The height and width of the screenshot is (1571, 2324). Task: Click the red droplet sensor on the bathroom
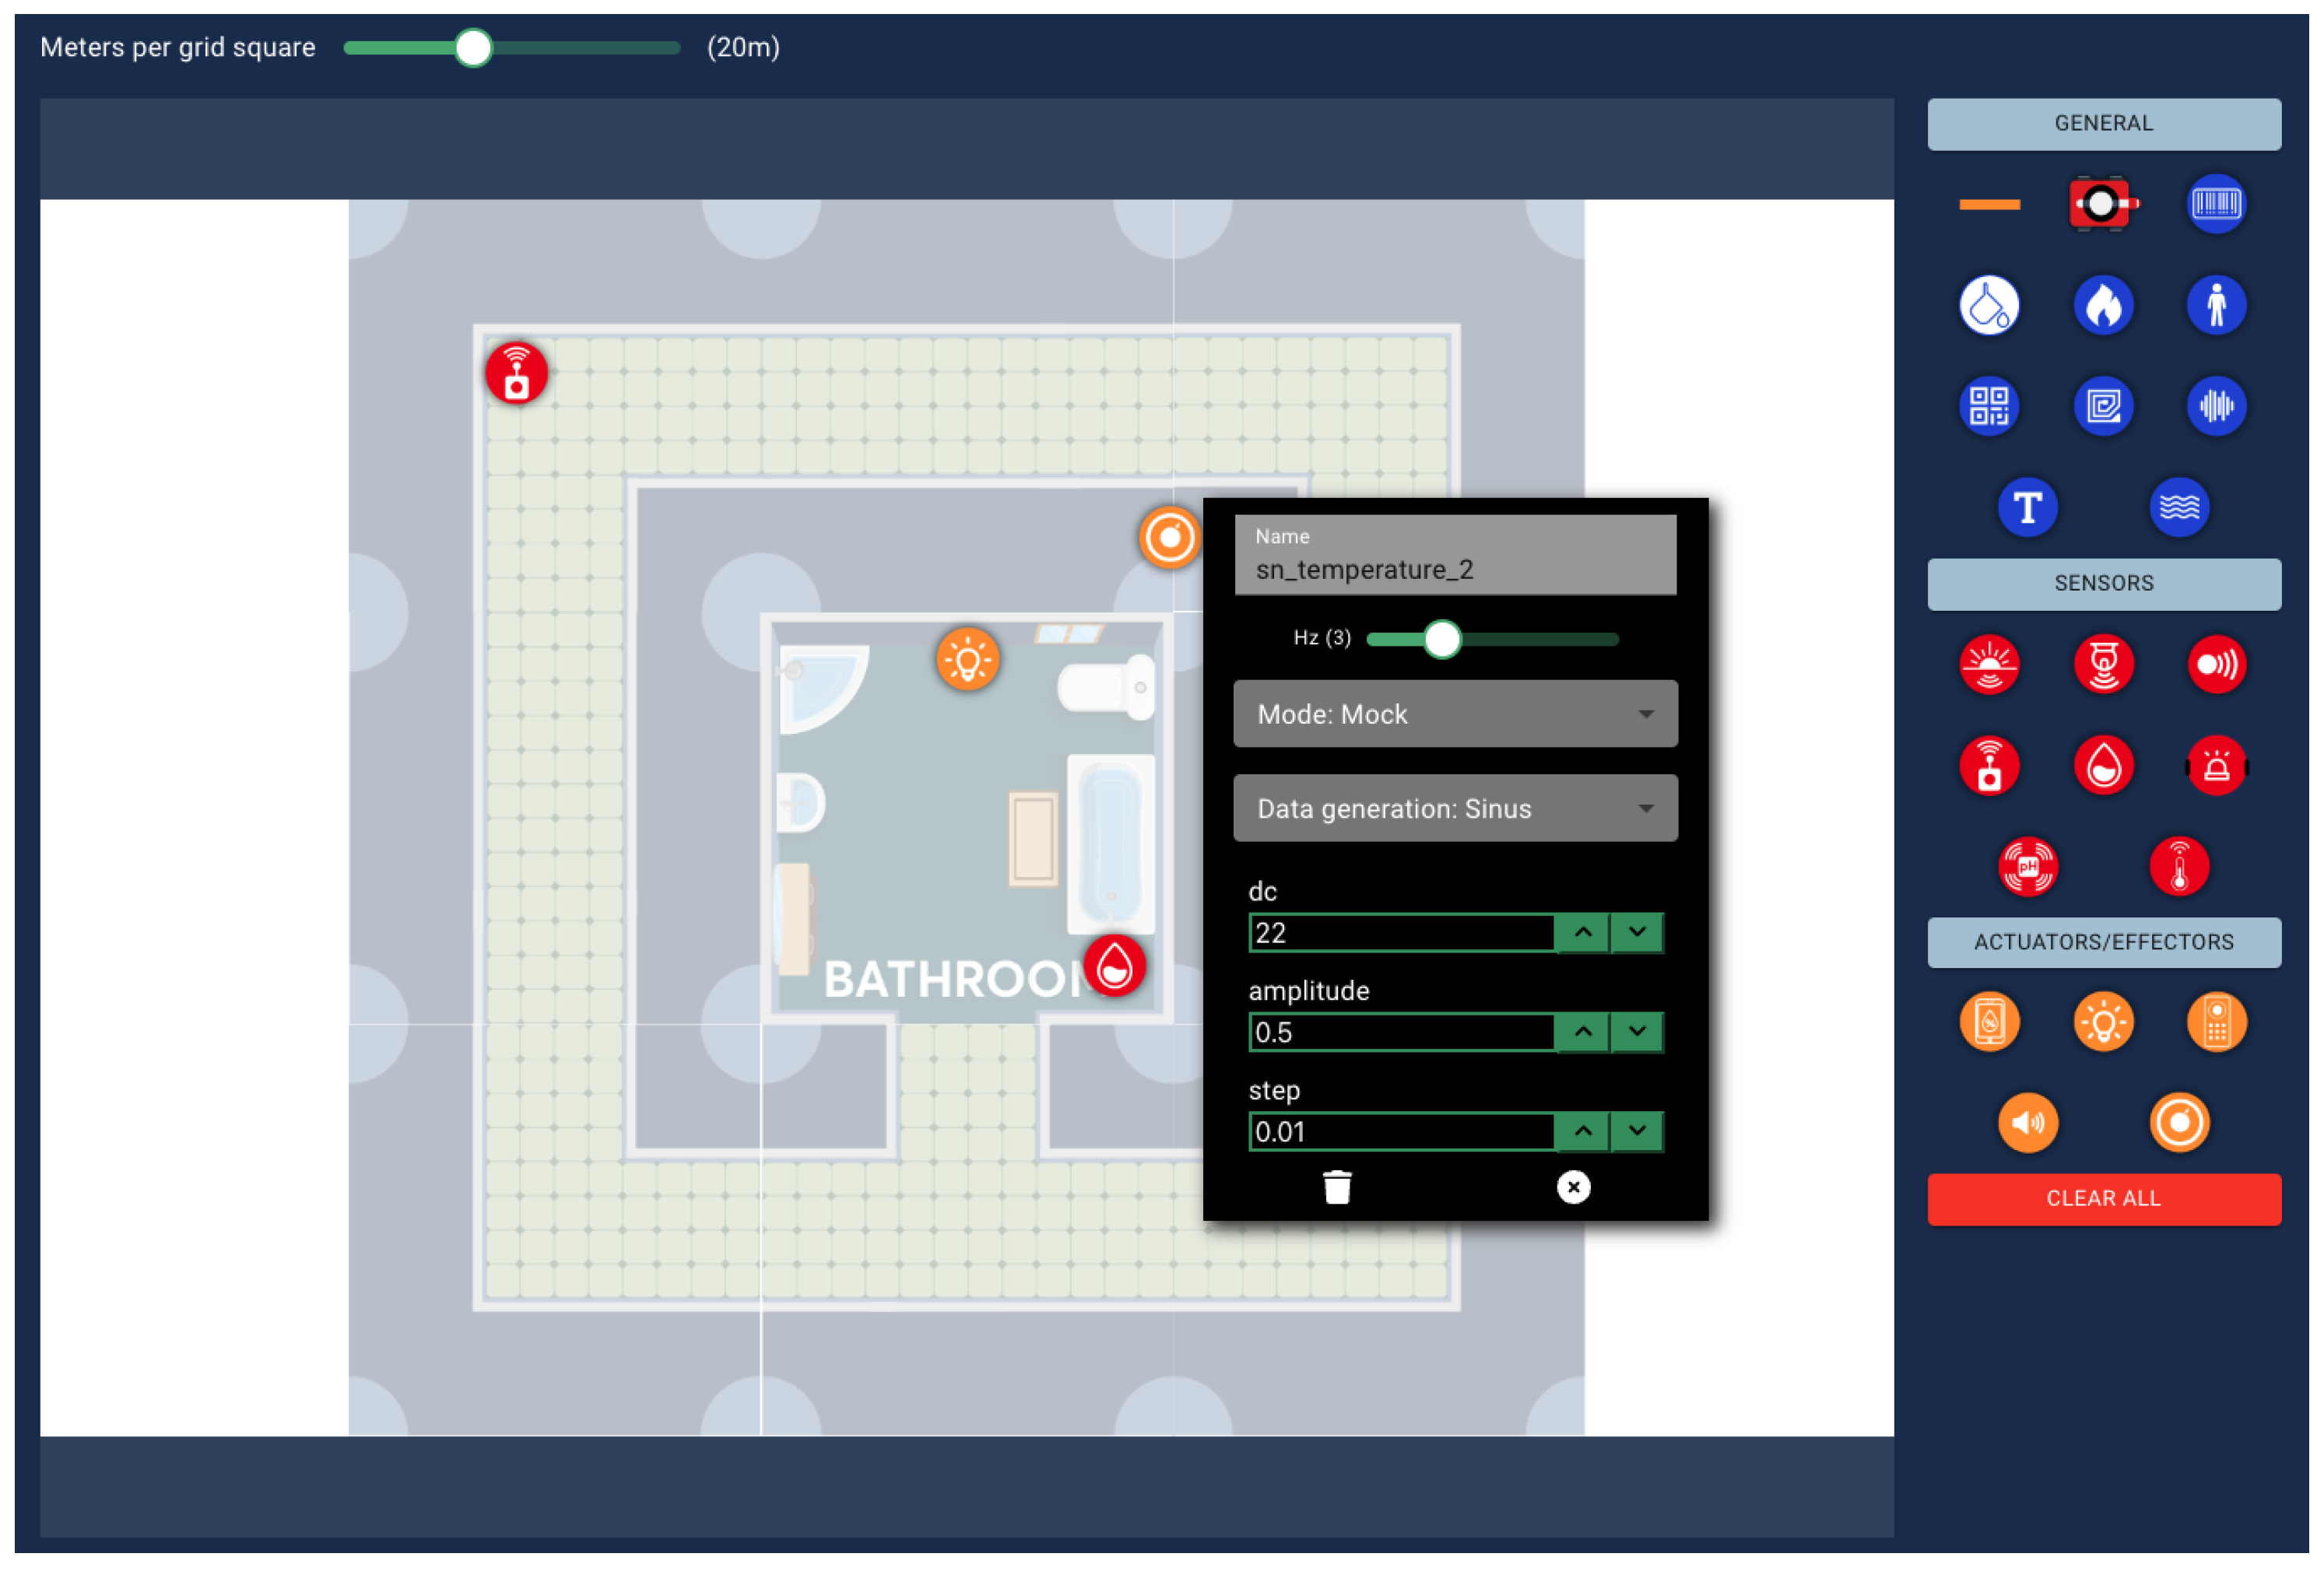pyautogui.click(x=1114, y=966)
